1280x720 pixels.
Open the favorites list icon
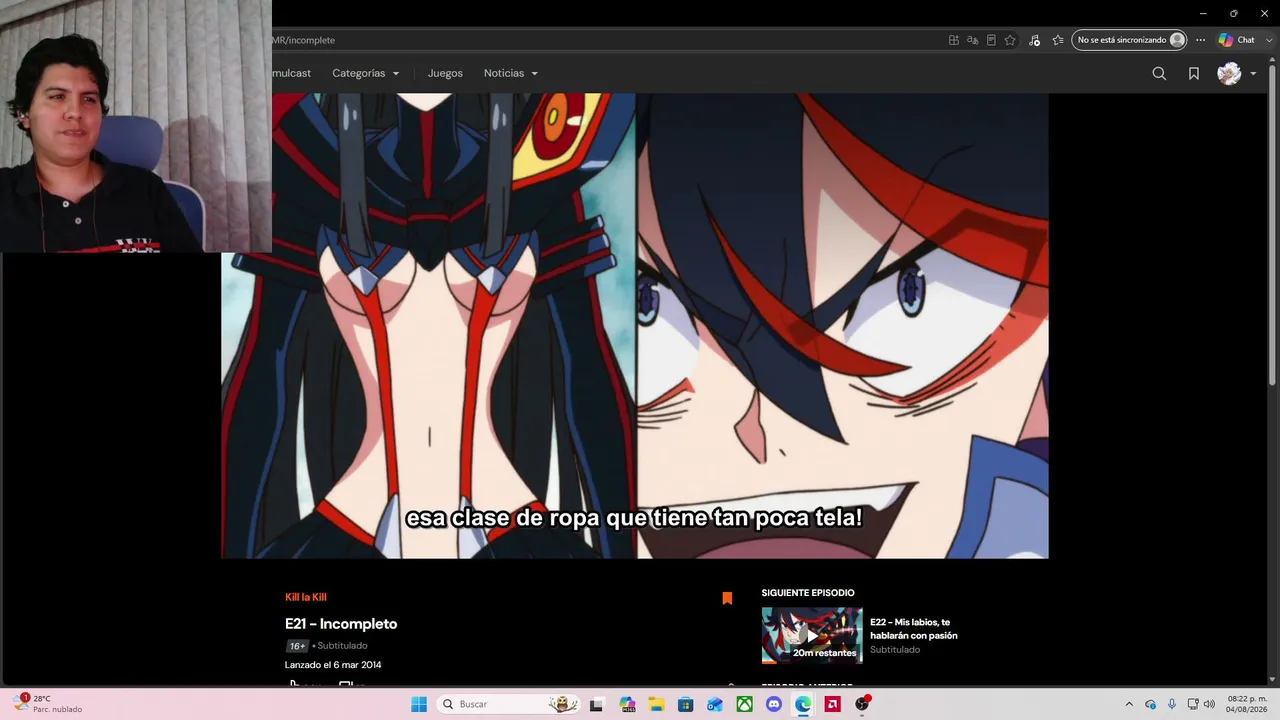1058,40
